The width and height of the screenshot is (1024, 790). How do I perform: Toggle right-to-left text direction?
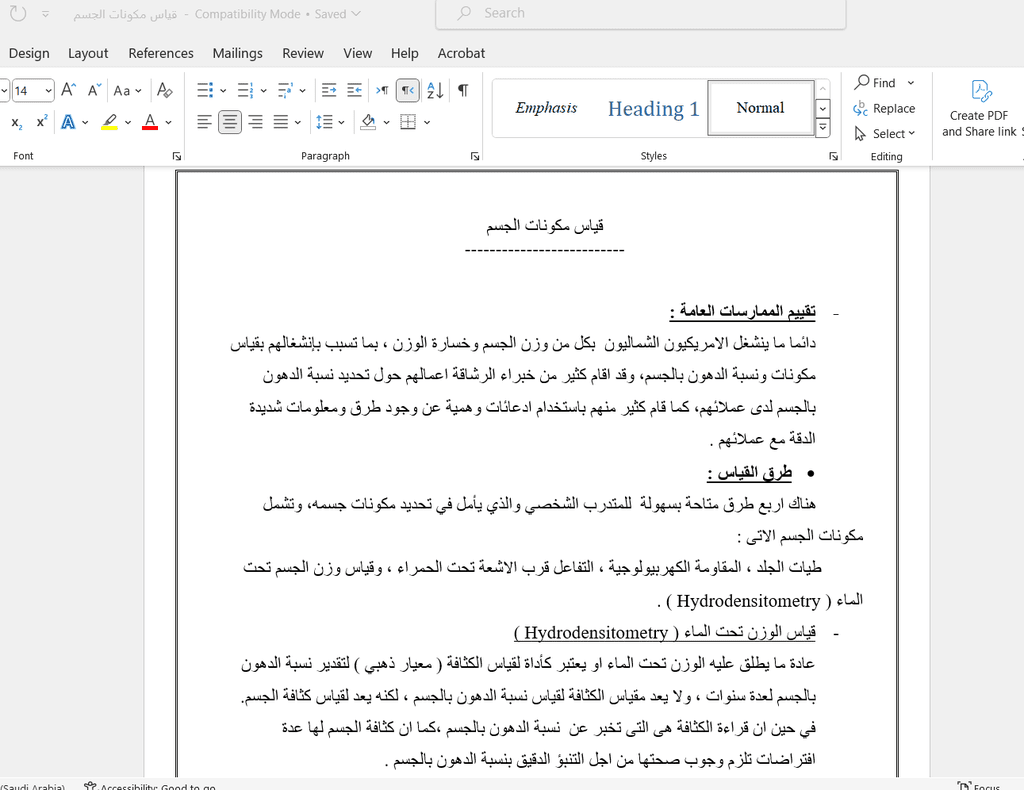pyautogui.click(x=408, y=90)
